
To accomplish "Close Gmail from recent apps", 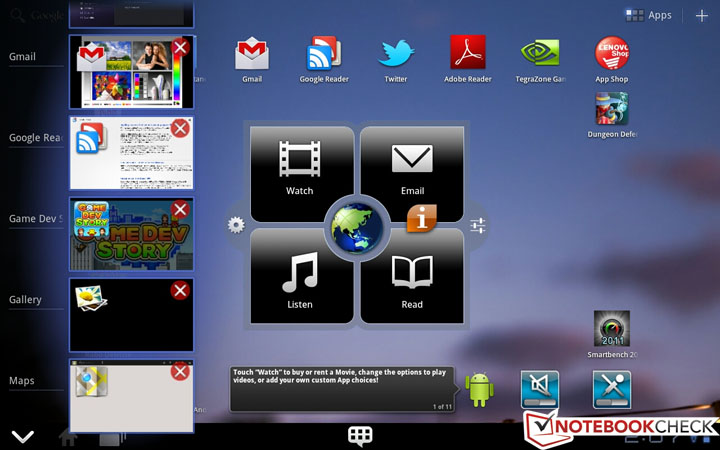I will point(180,47).
